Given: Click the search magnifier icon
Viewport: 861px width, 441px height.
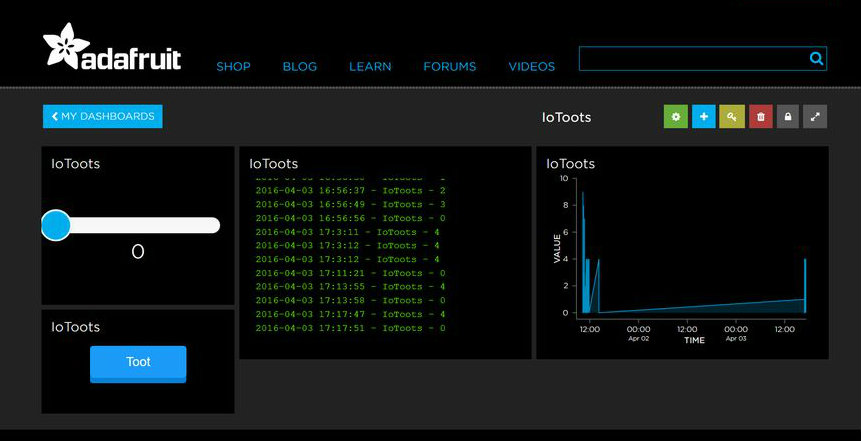Looking at the screenshot, I should [x=816, y=58].
